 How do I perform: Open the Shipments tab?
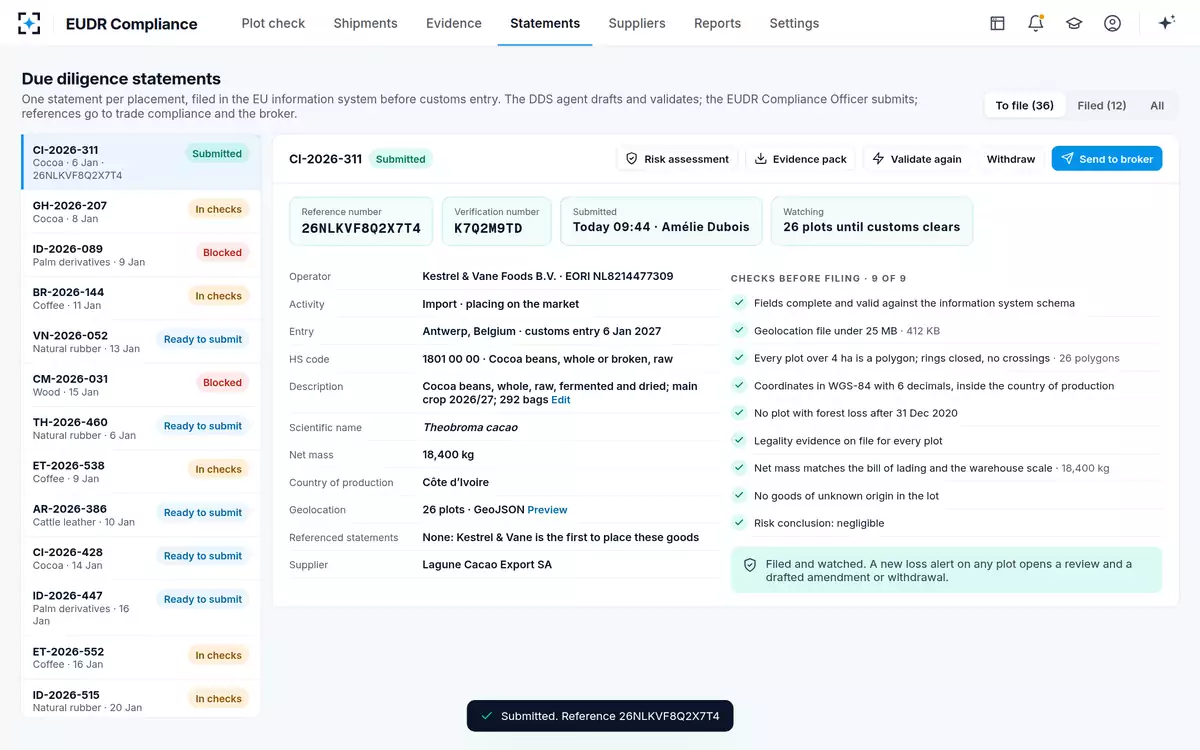click(365, 23)
